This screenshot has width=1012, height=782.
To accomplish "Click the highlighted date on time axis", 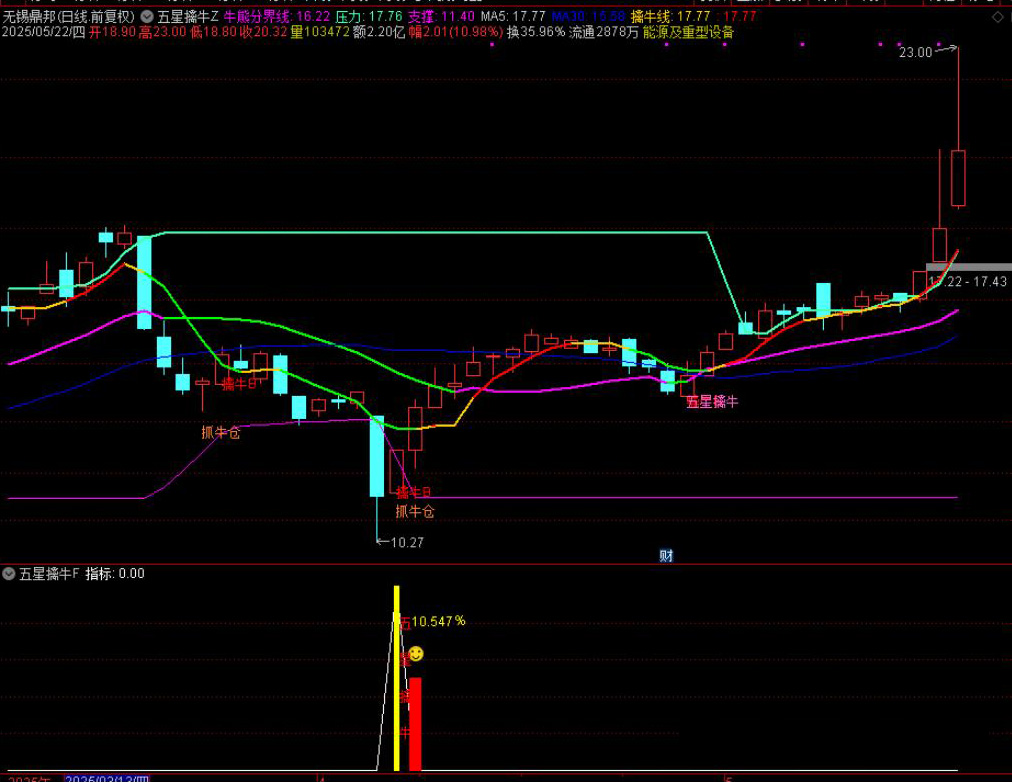I will [x=108, y=778].
